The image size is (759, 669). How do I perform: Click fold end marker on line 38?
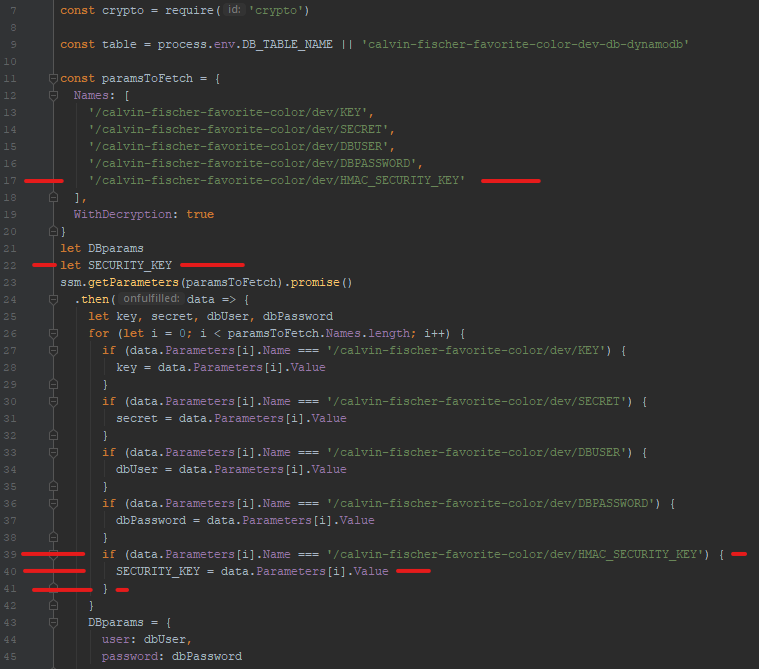(53, 537)
